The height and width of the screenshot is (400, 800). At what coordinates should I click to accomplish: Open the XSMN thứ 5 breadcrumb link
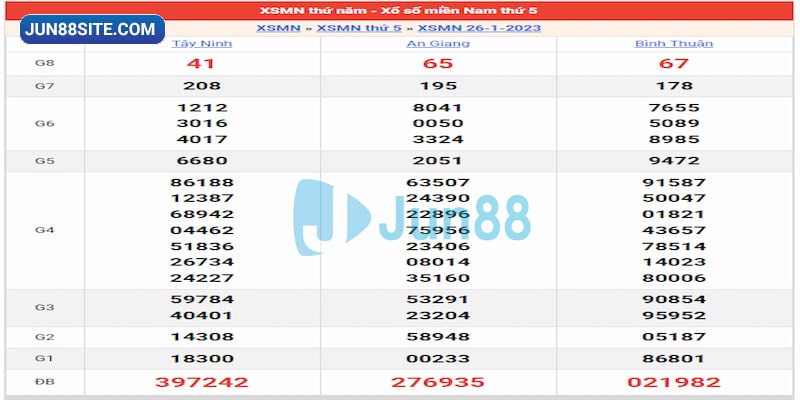358,28
